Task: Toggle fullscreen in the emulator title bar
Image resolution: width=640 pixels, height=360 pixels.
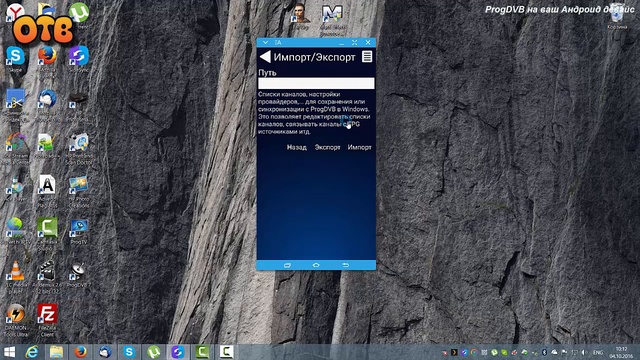Action: pos(354,42)
